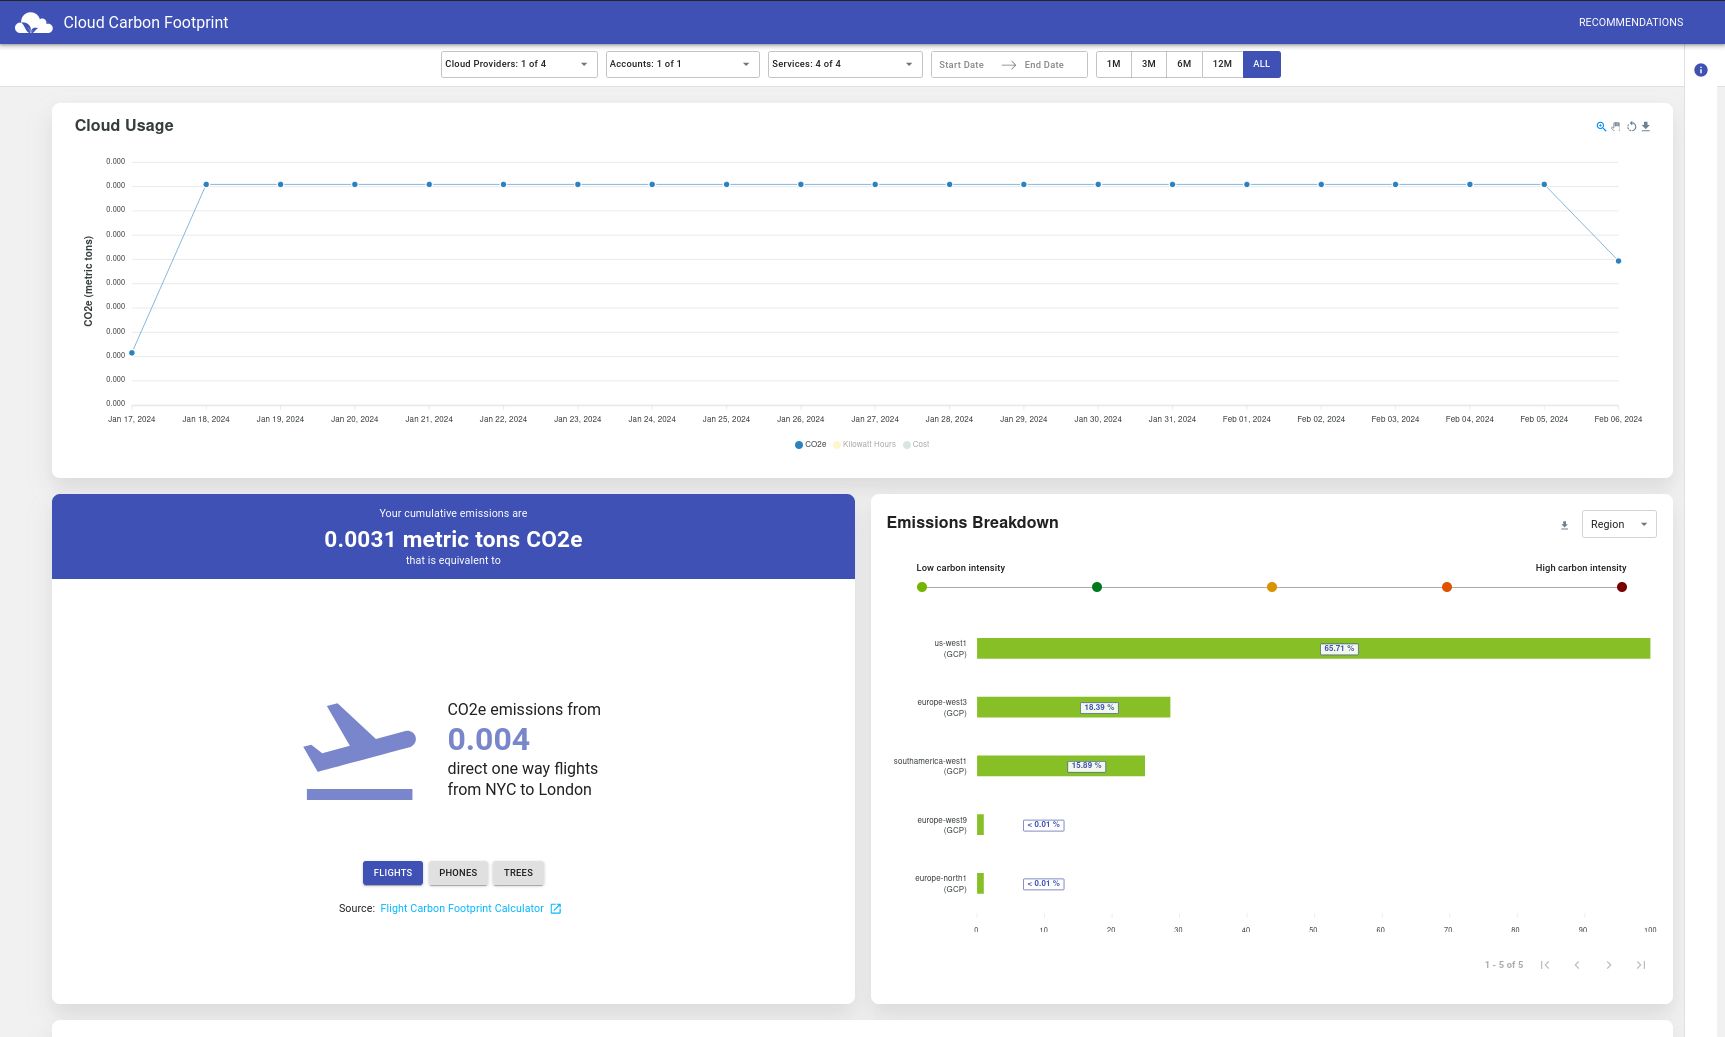Download the Cloud Usage chart image
Screen dimensions: 1725x1037
[1646, 127]
